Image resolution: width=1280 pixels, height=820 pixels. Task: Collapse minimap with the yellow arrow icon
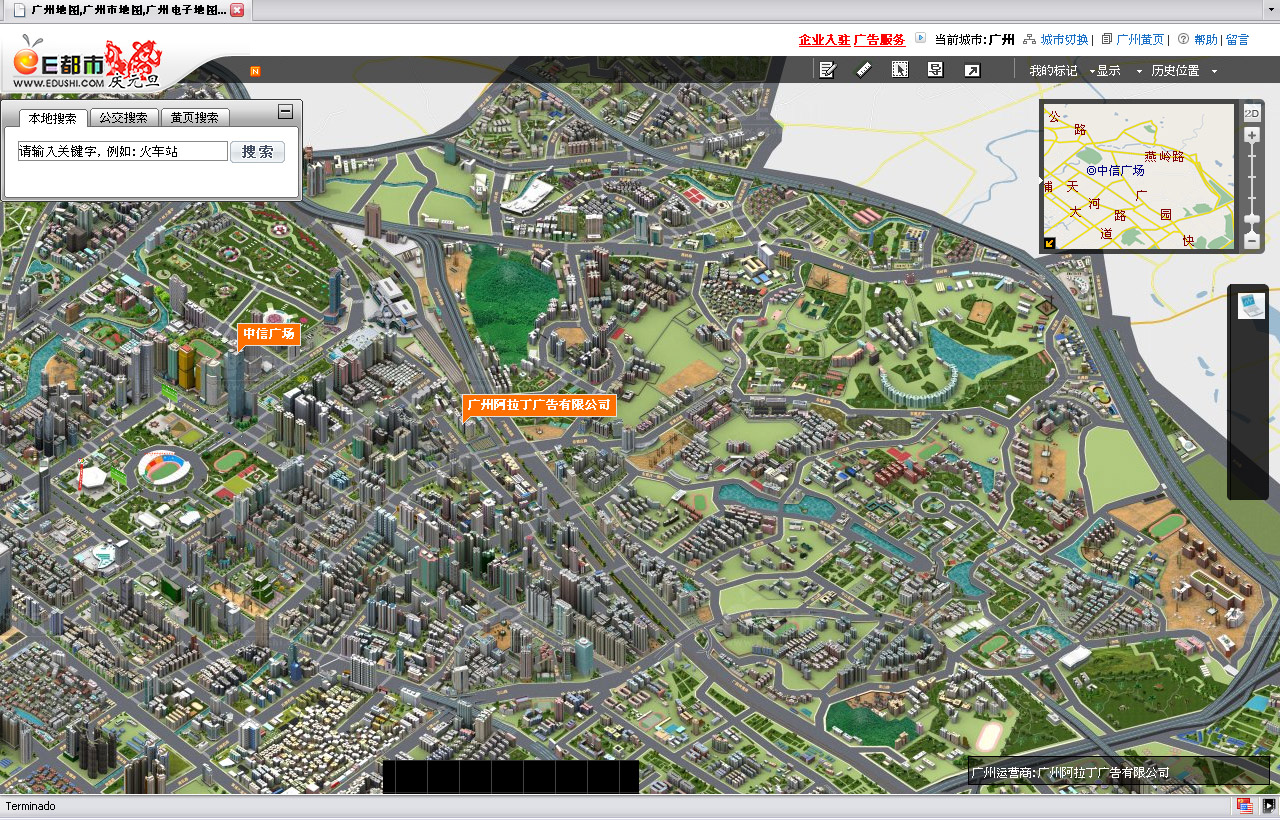pyautogui.click(x=1049, y=242)
